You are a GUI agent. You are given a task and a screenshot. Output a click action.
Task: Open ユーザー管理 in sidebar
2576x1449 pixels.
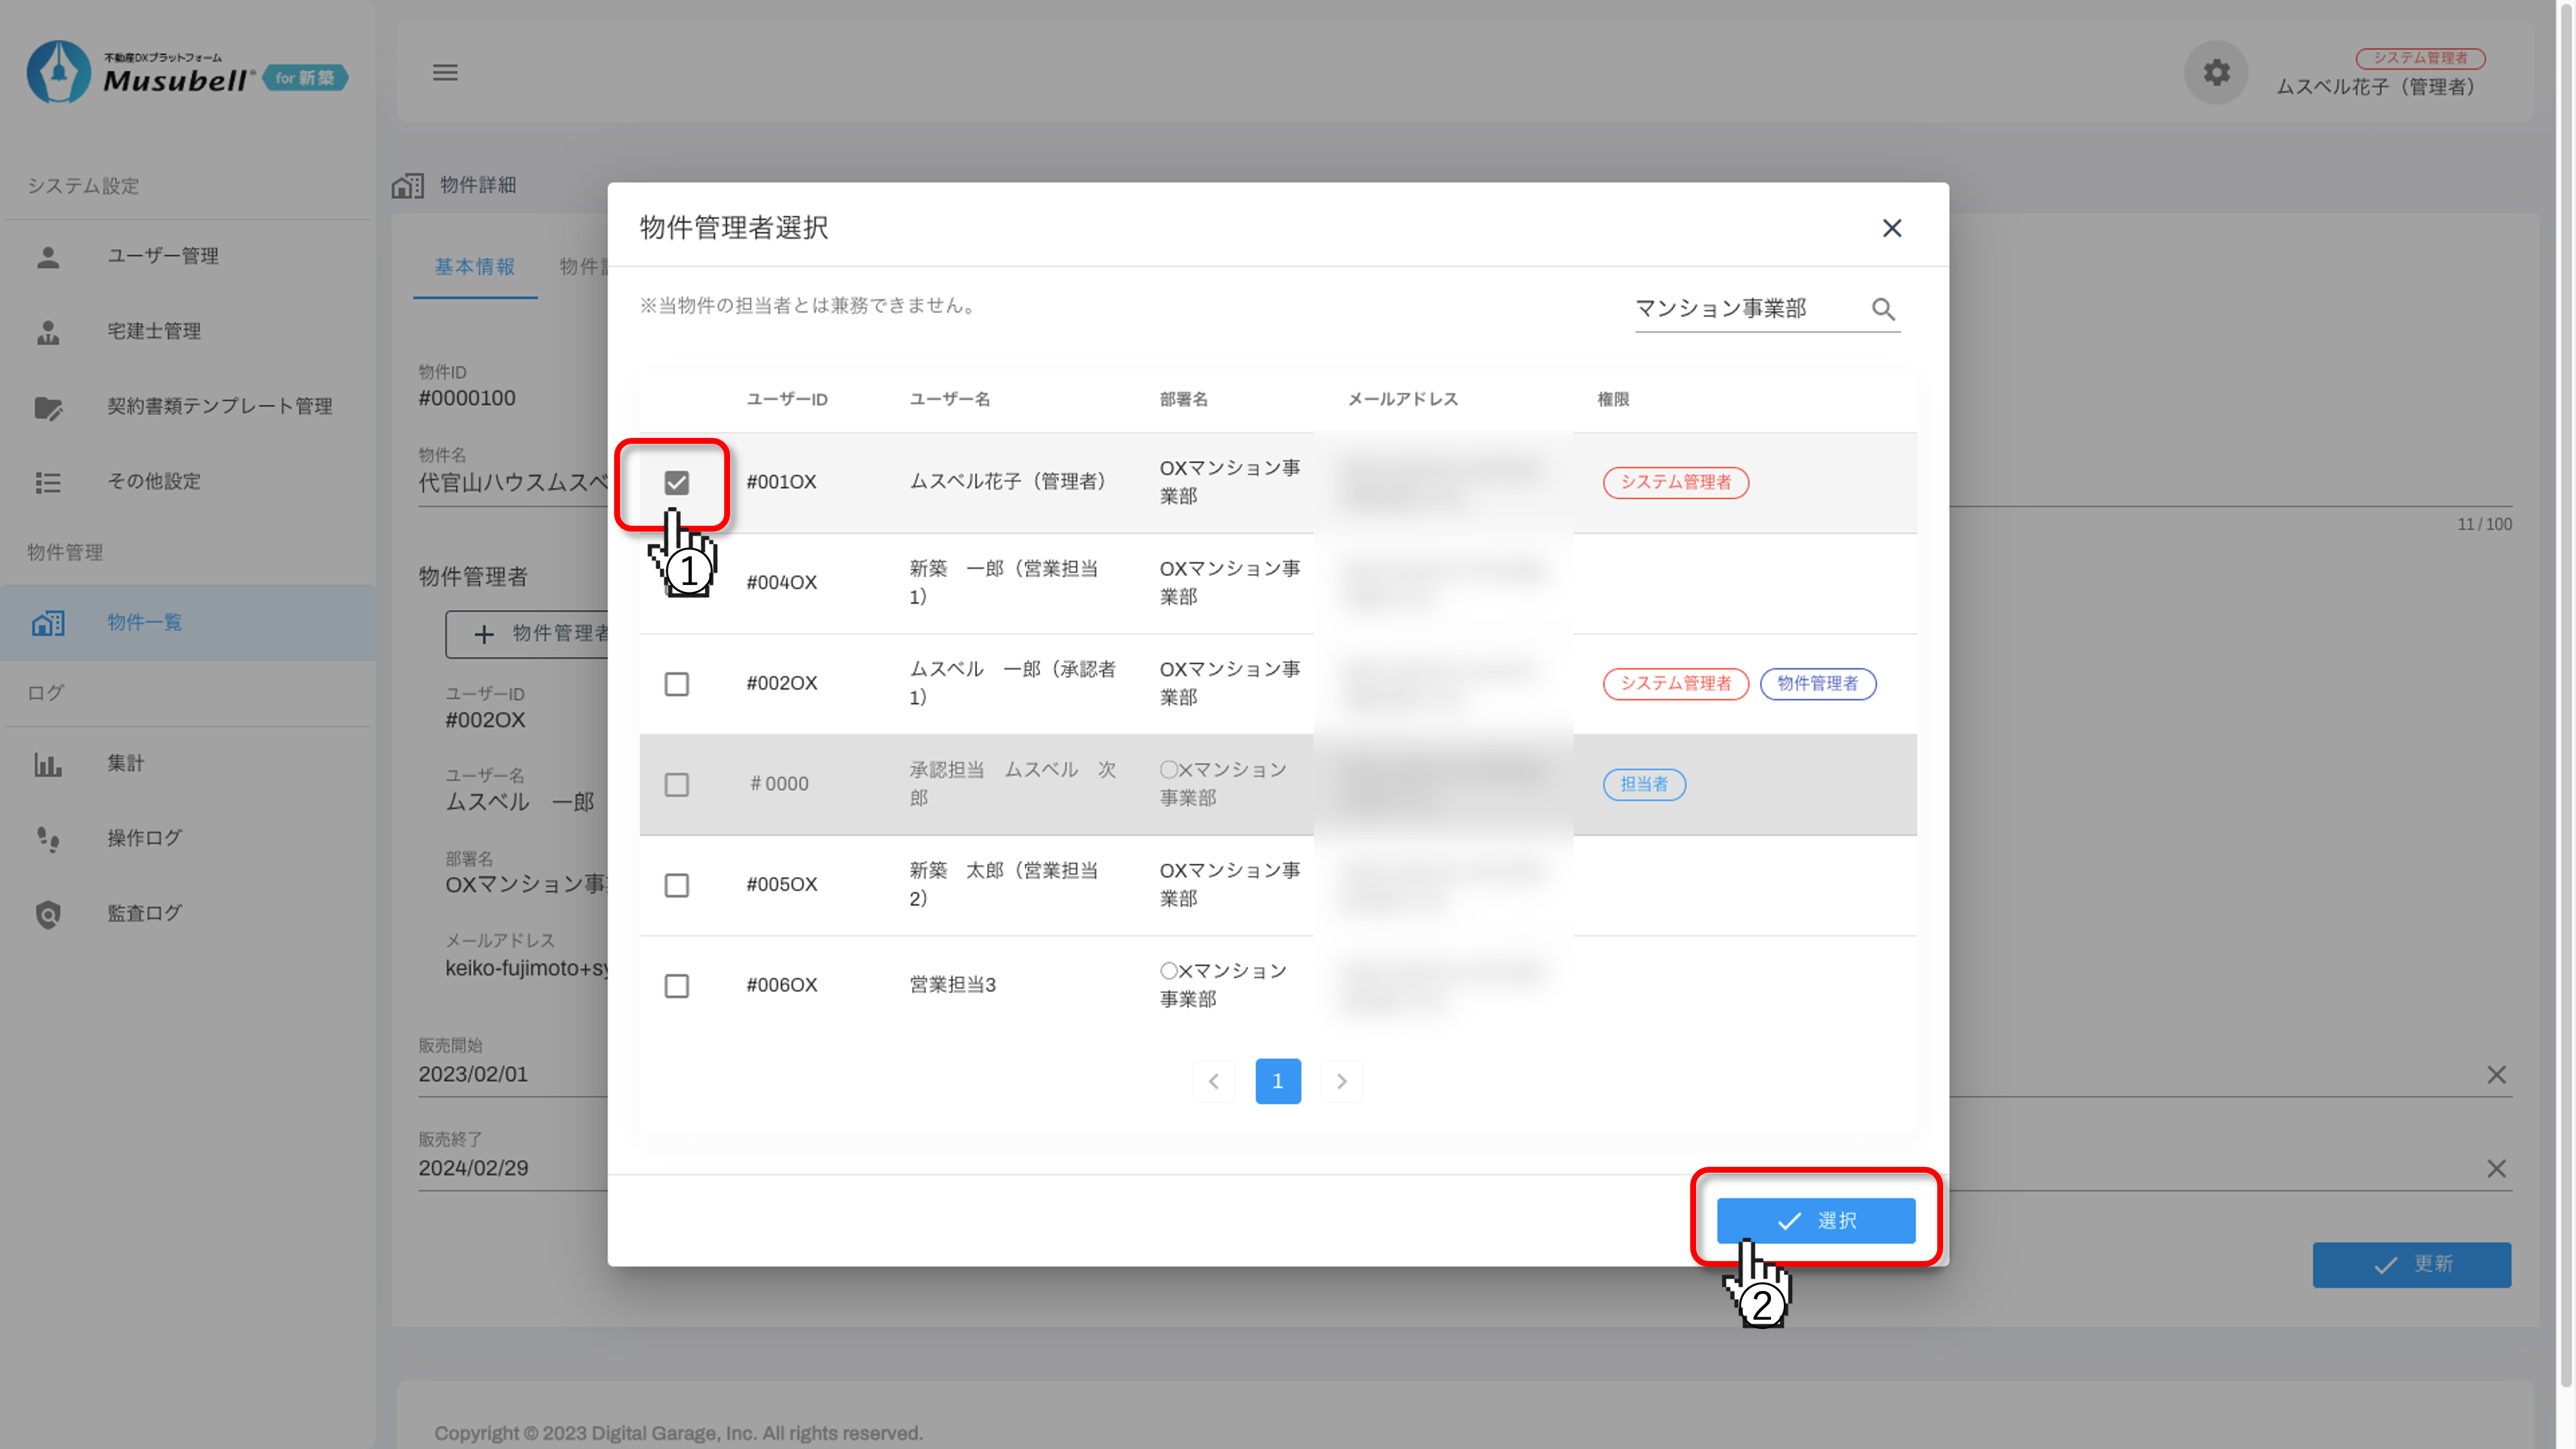pyautogui.click(x=162, y=256)
